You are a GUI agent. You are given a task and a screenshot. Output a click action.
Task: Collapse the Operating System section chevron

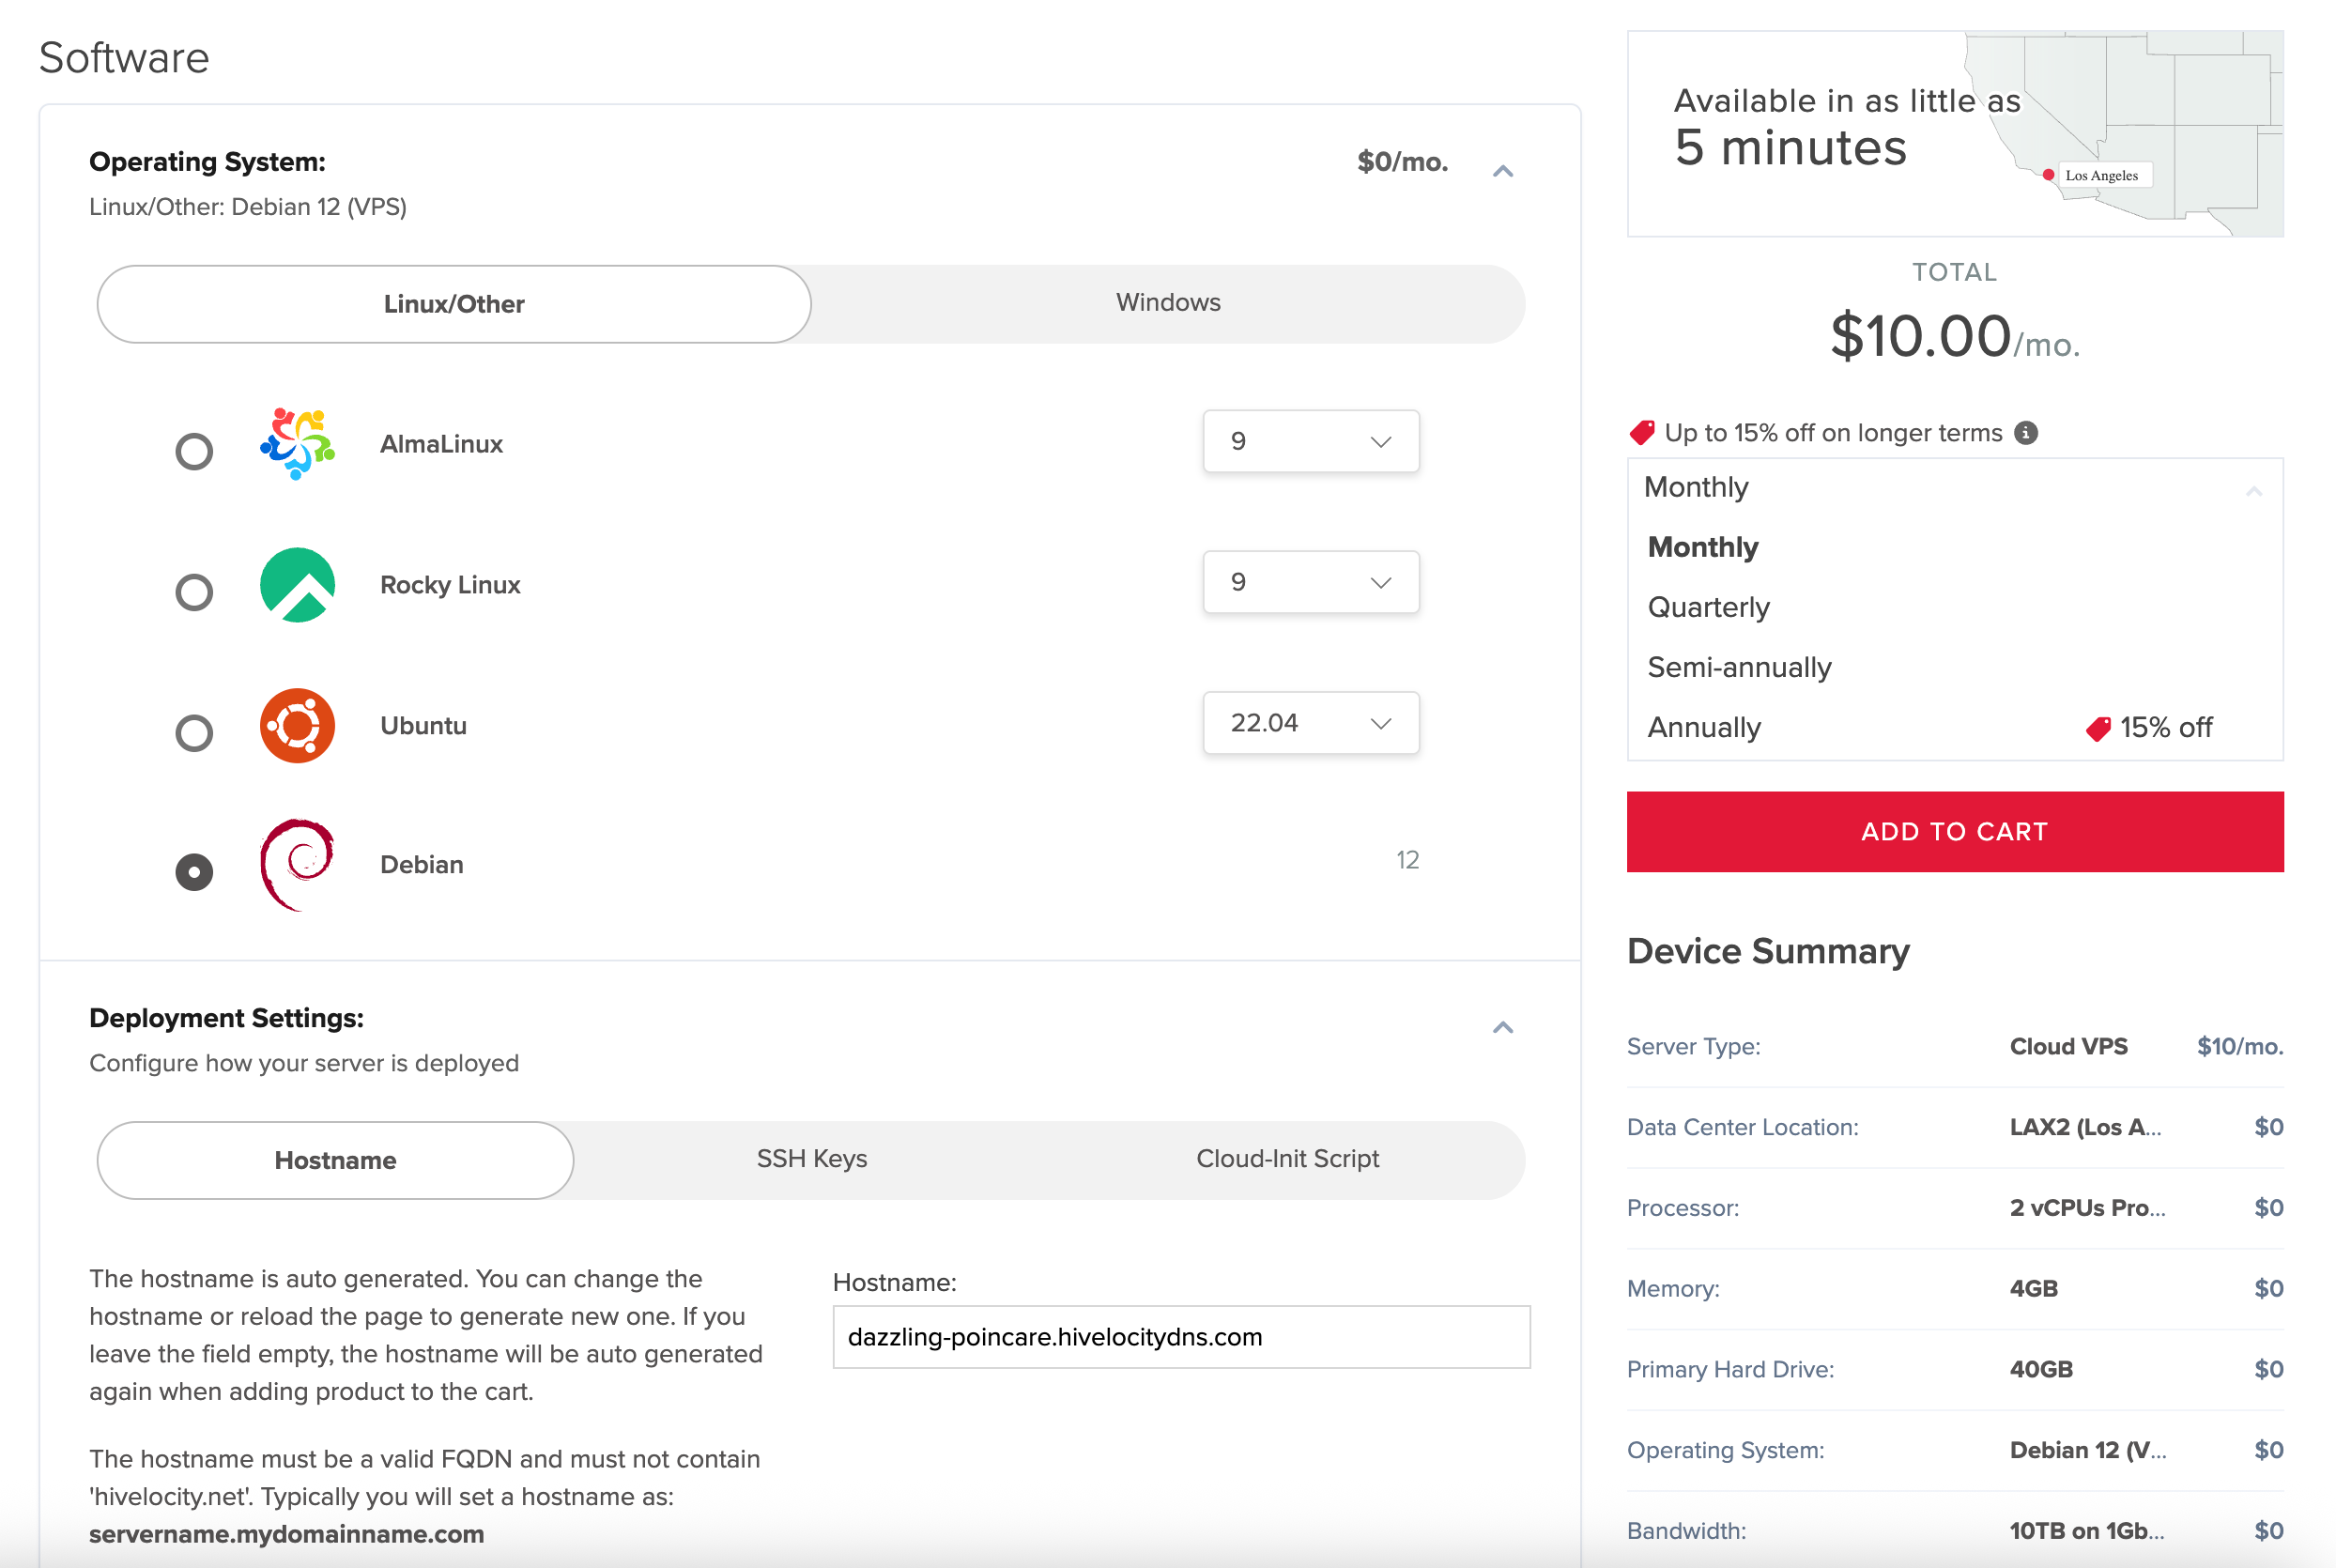point(1502,172)
